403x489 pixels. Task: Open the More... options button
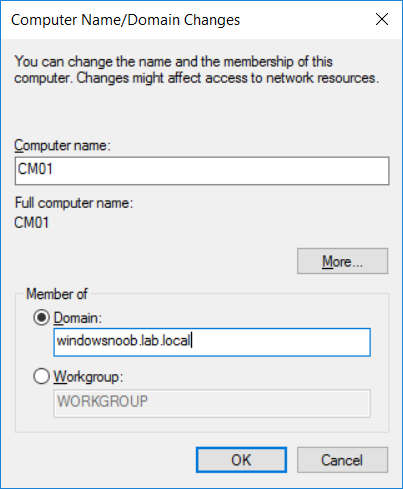pos(342,261)
